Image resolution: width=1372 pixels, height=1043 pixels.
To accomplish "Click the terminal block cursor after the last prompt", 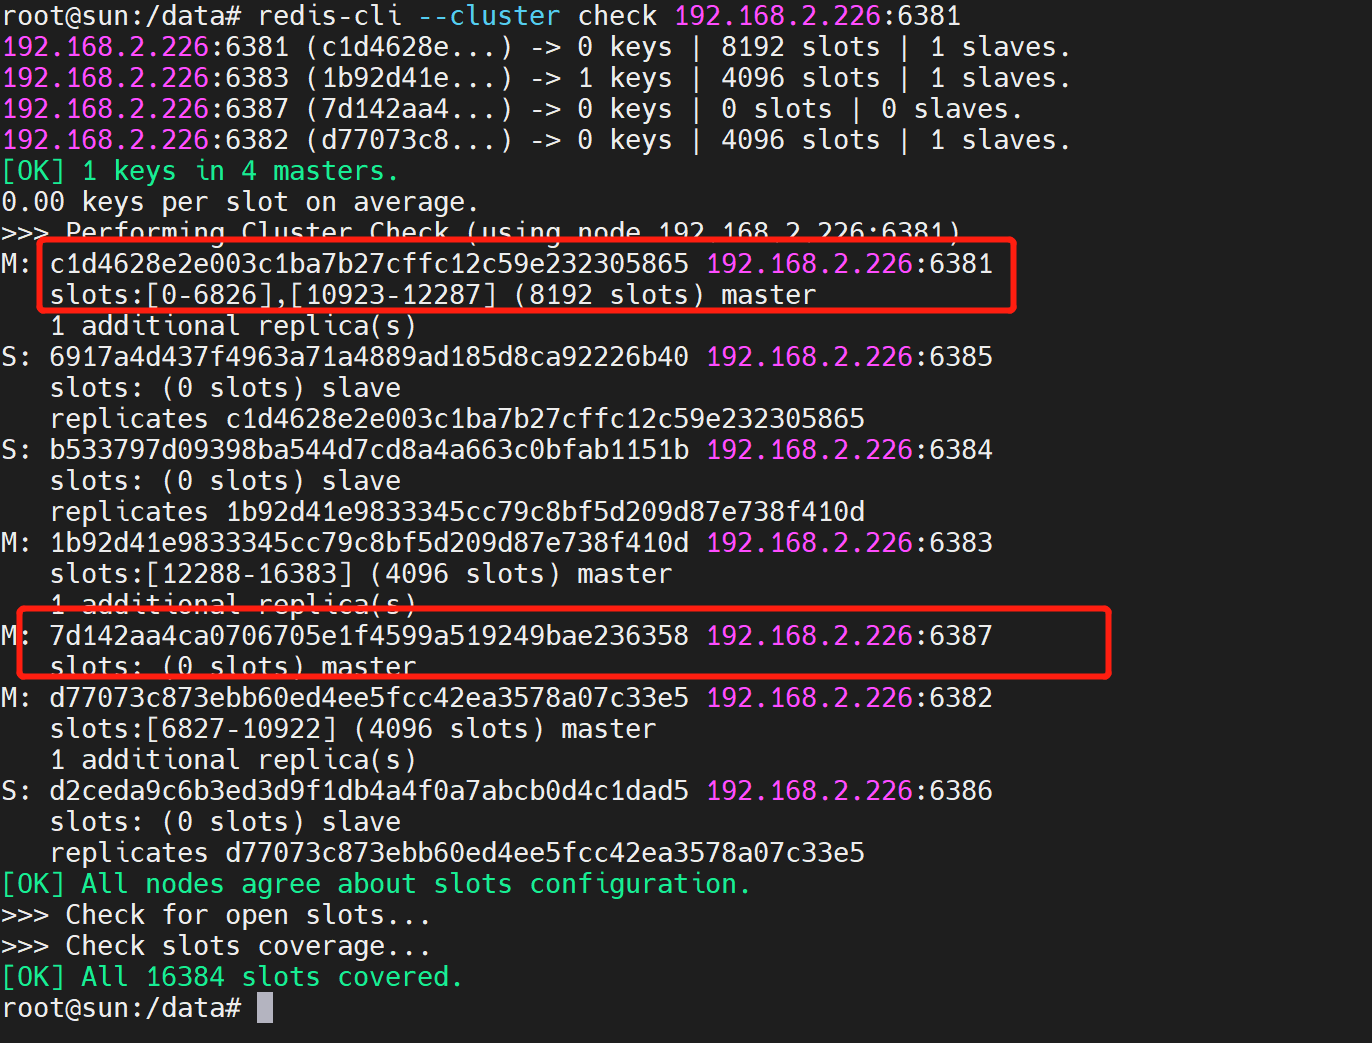I will 265,1008.
